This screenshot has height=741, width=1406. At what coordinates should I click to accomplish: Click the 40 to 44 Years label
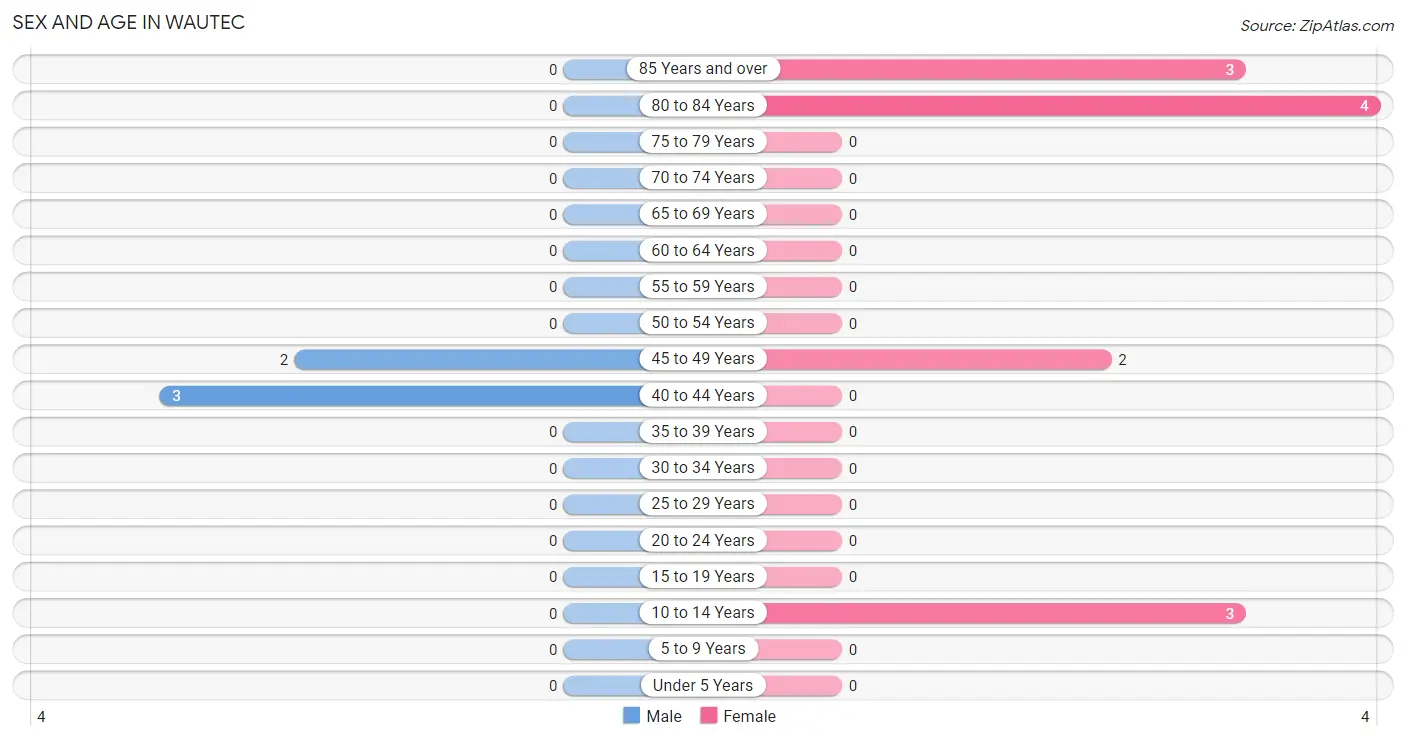pos(703,395)
